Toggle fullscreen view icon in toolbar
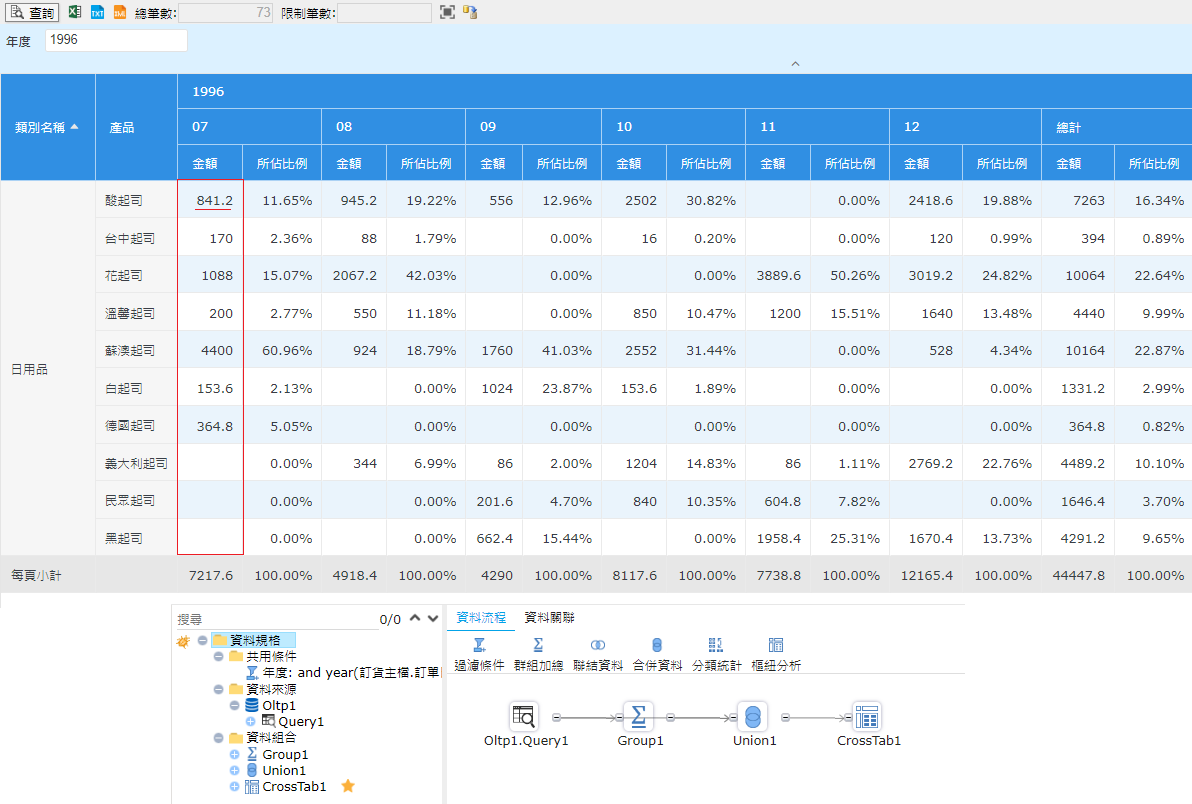This screenshot has height=804, width=1192. [x=448, y=12]
